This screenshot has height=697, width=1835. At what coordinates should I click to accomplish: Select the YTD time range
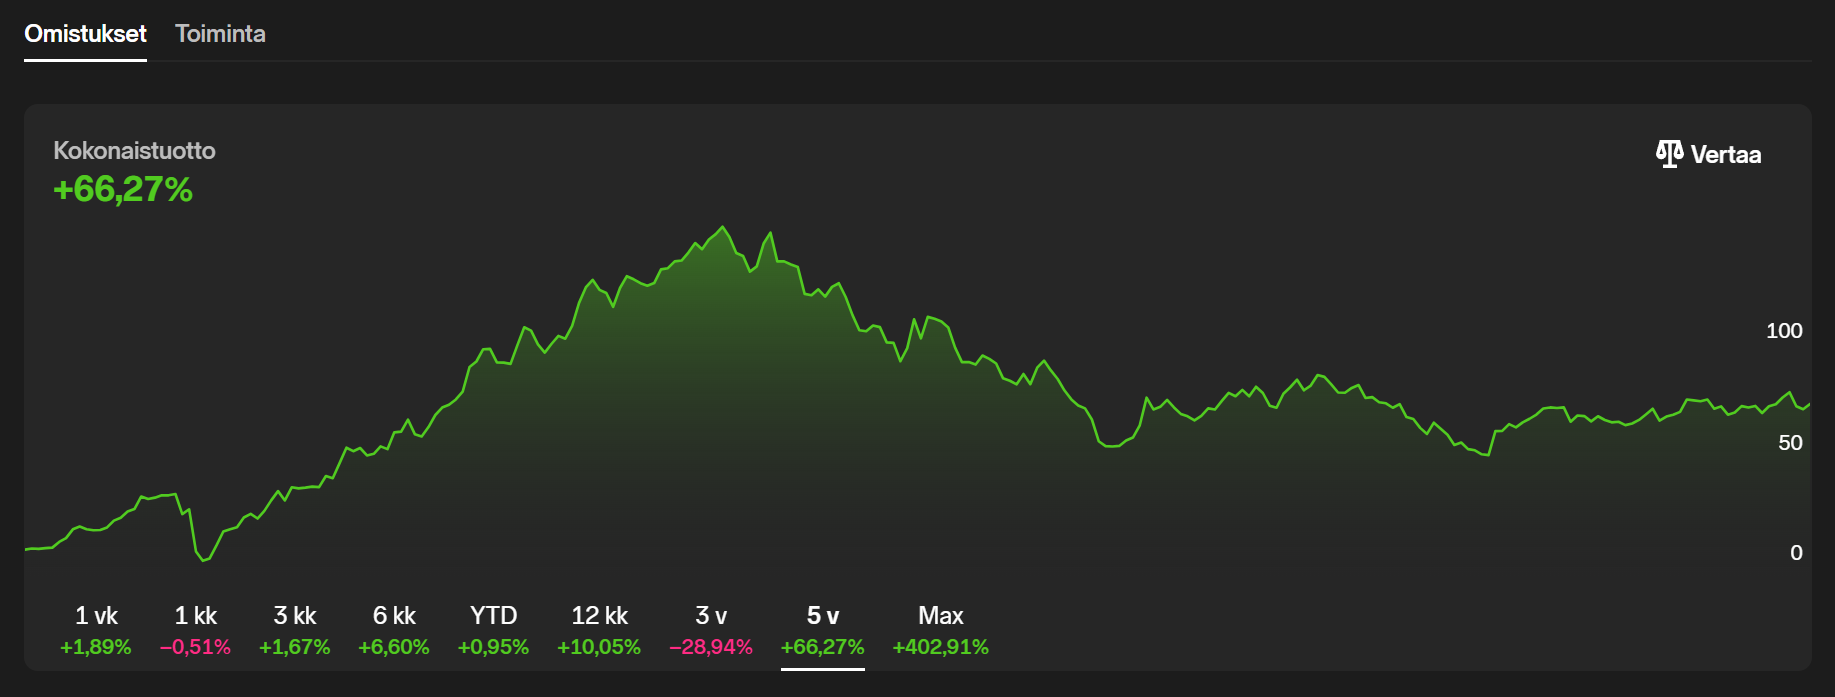tap(493, 630)
